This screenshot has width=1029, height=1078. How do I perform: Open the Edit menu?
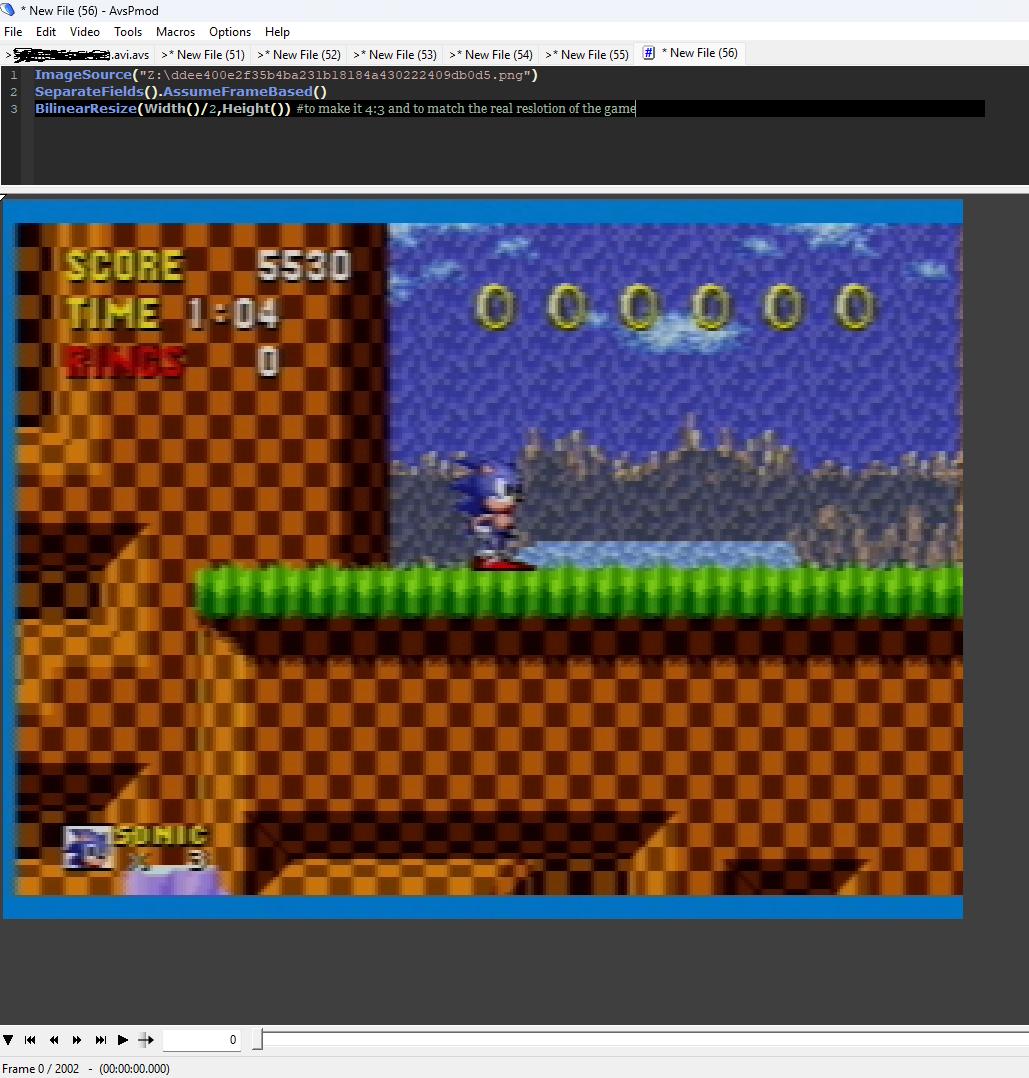click(x=46, y=32)
